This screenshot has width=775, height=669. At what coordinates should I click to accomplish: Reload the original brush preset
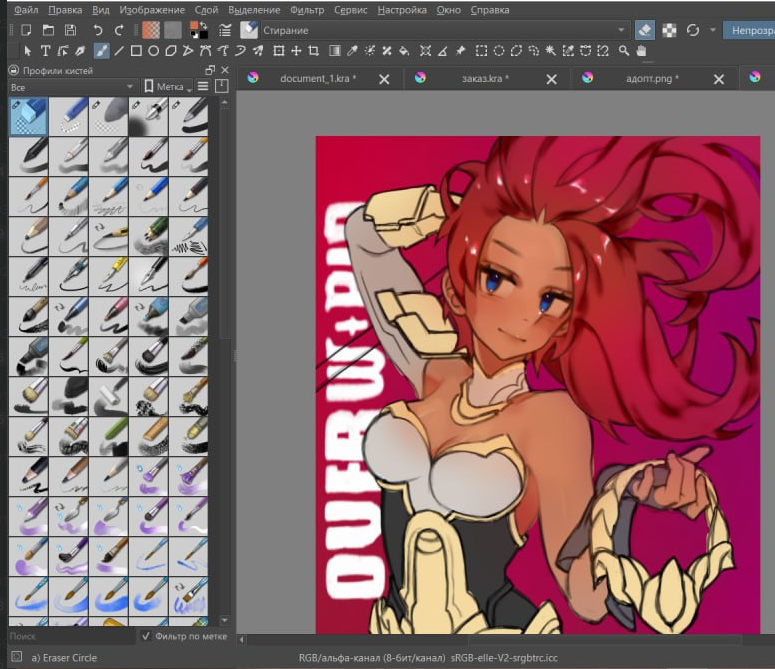coord(693,31)
